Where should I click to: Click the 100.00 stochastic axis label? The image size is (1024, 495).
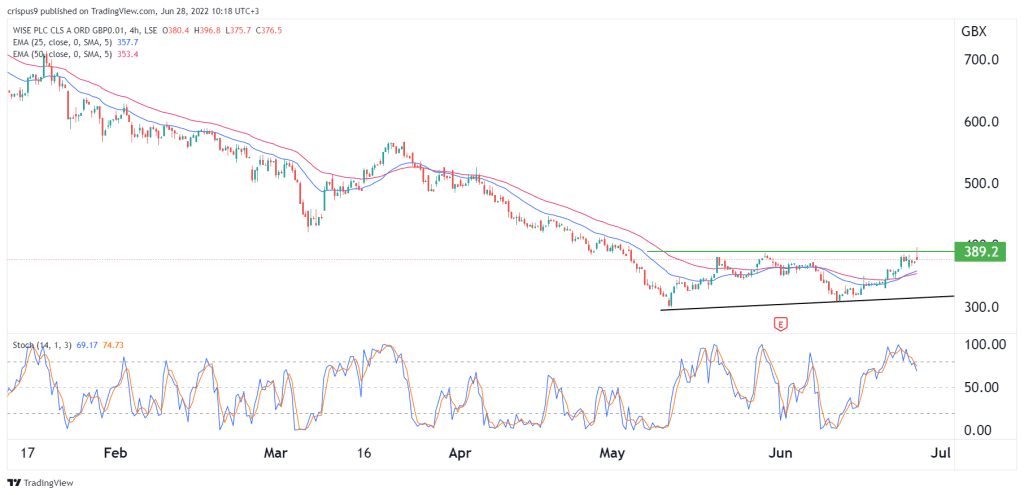[983, 344]
